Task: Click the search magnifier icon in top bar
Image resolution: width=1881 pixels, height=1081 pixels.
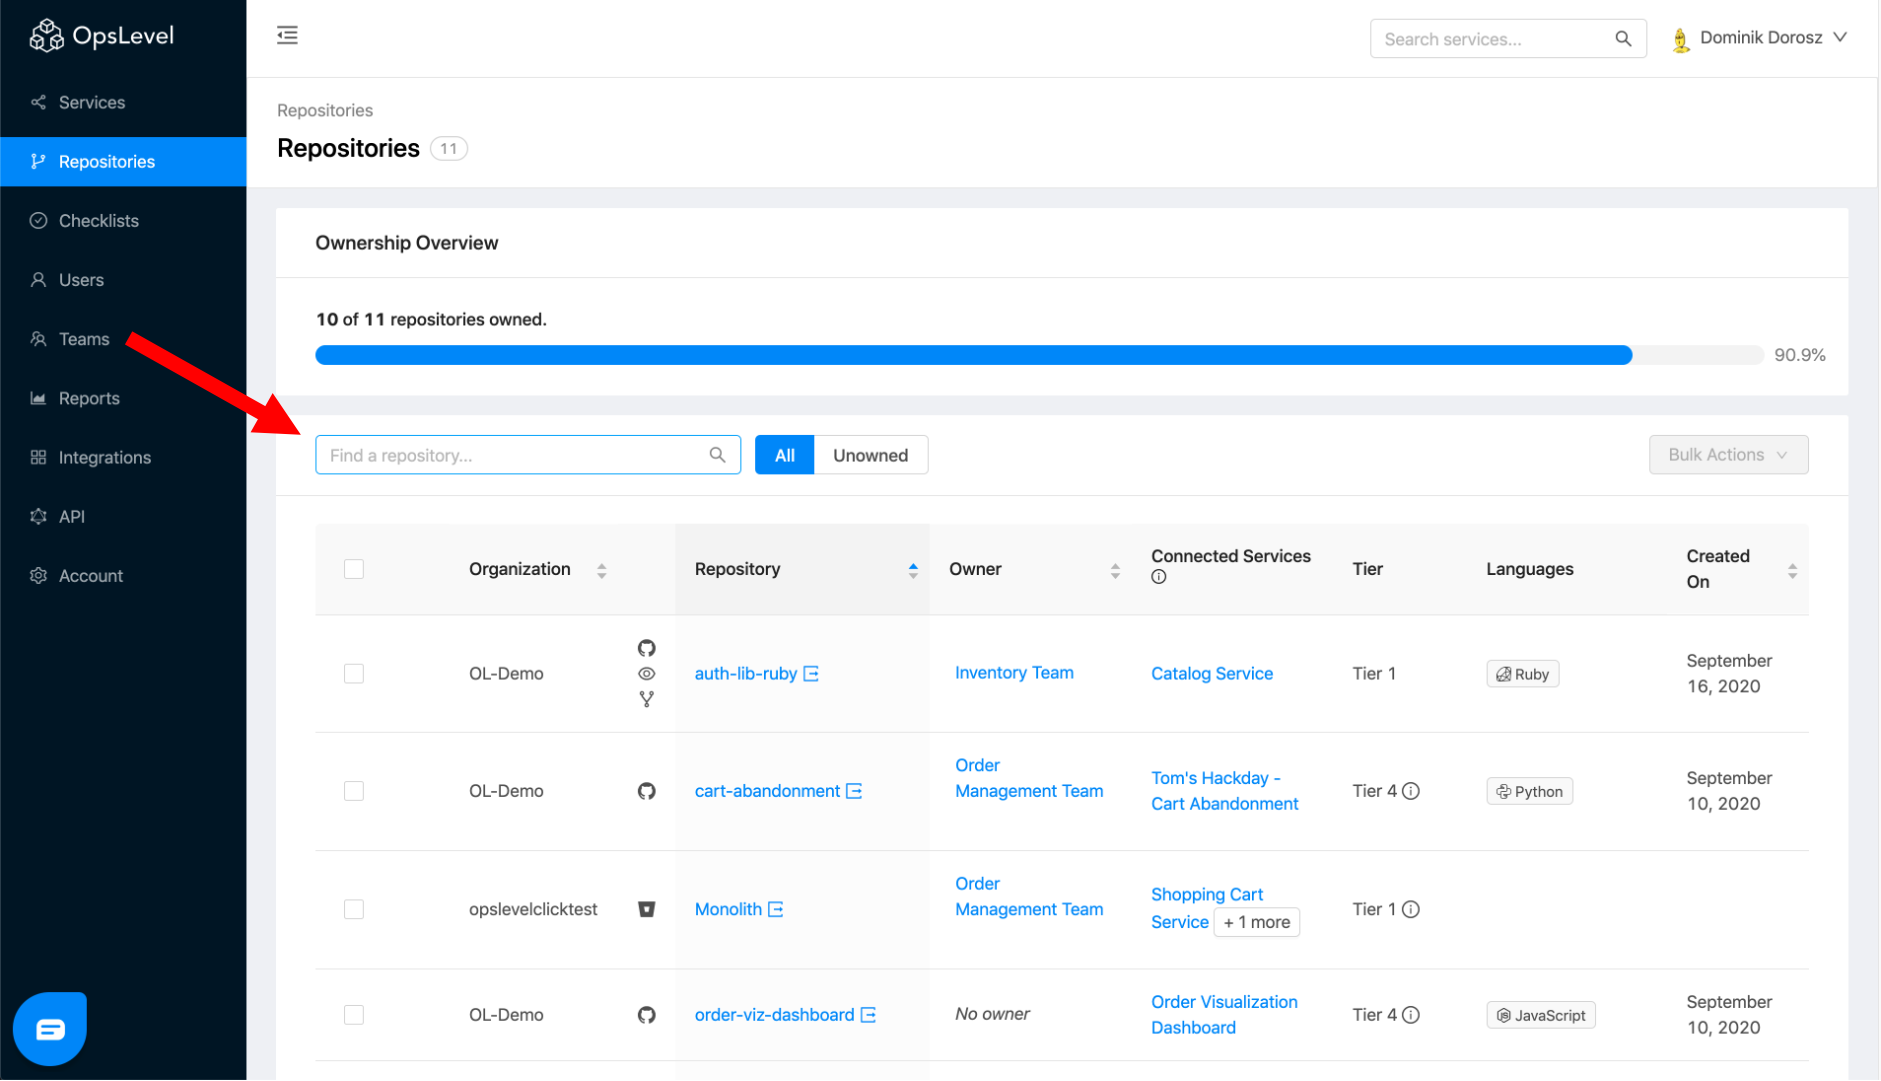Action: pyautogui.click(x=1623, y=39)
